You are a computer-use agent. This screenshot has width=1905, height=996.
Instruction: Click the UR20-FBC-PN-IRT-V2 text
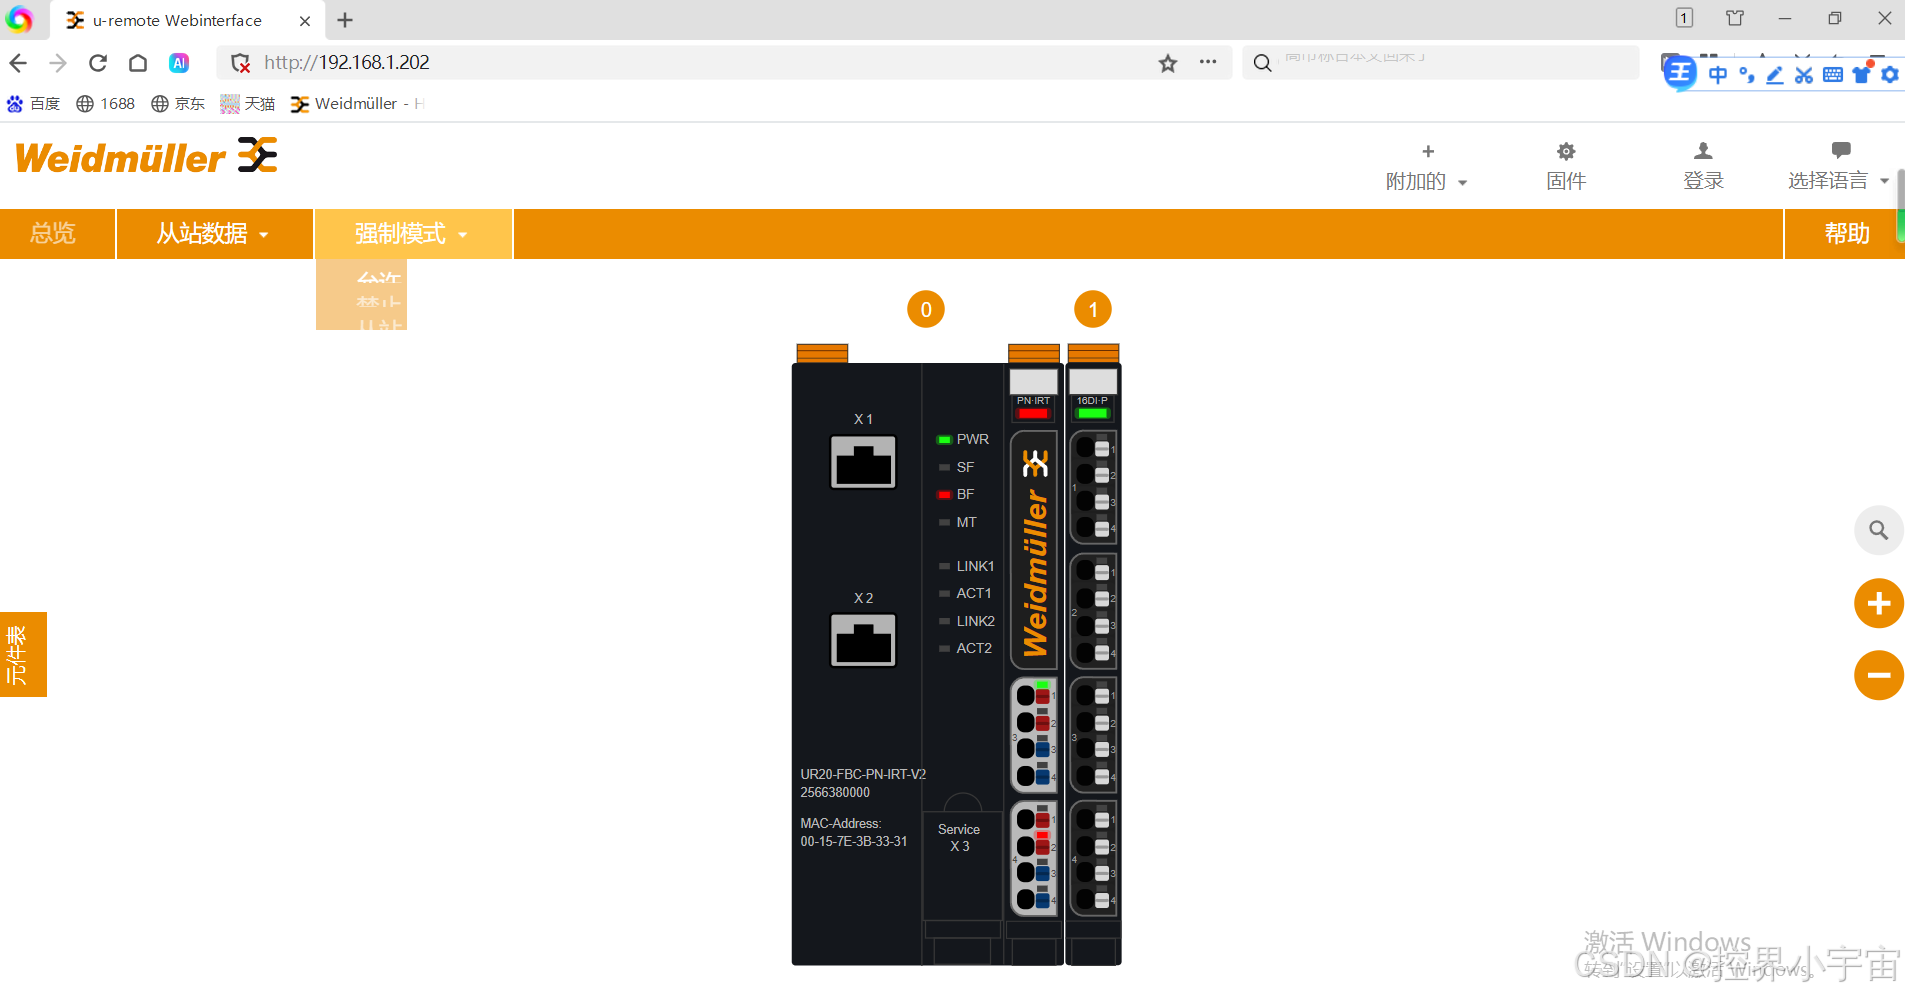tap(863, 774)
